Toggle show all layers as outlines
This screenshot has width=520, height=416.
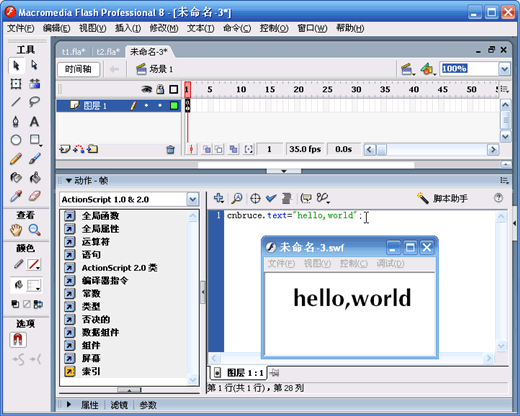(174, 89)
